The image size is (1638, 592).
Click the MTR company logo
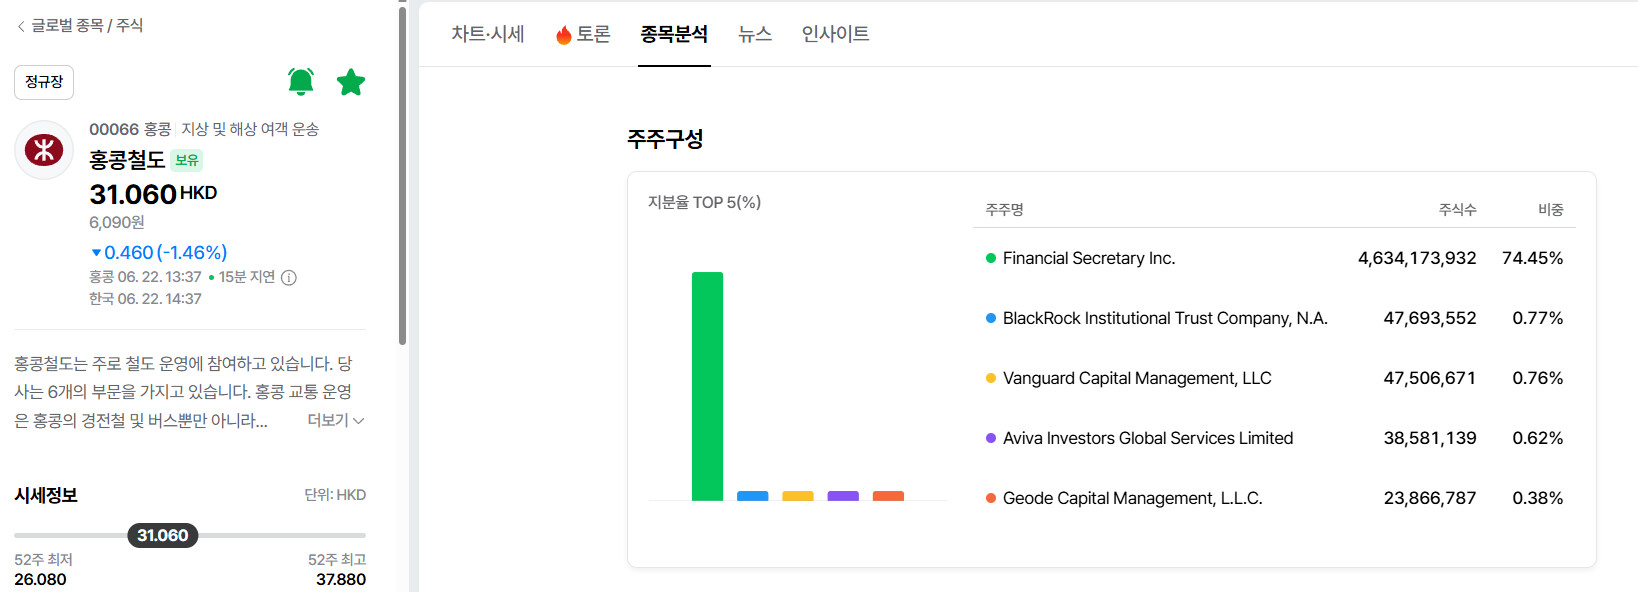[44, 150]
